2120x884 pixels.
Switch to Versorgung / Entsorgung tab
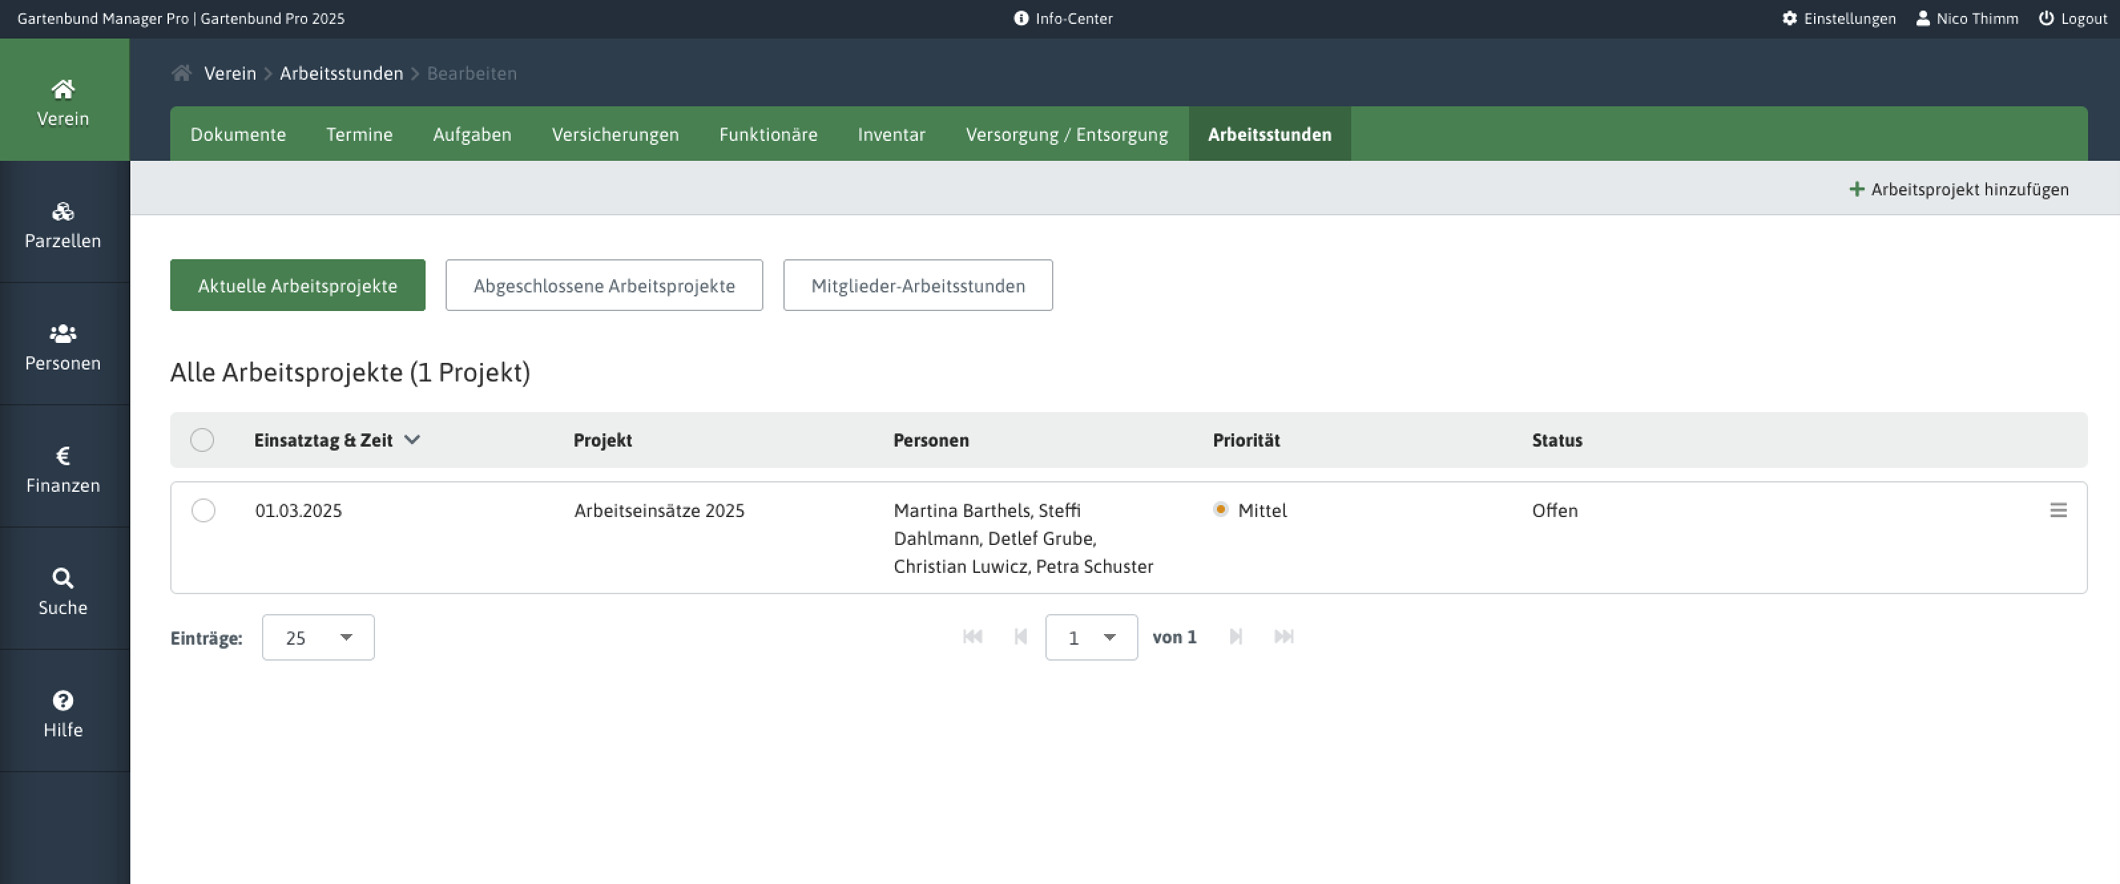click(x=1066, y=134)
